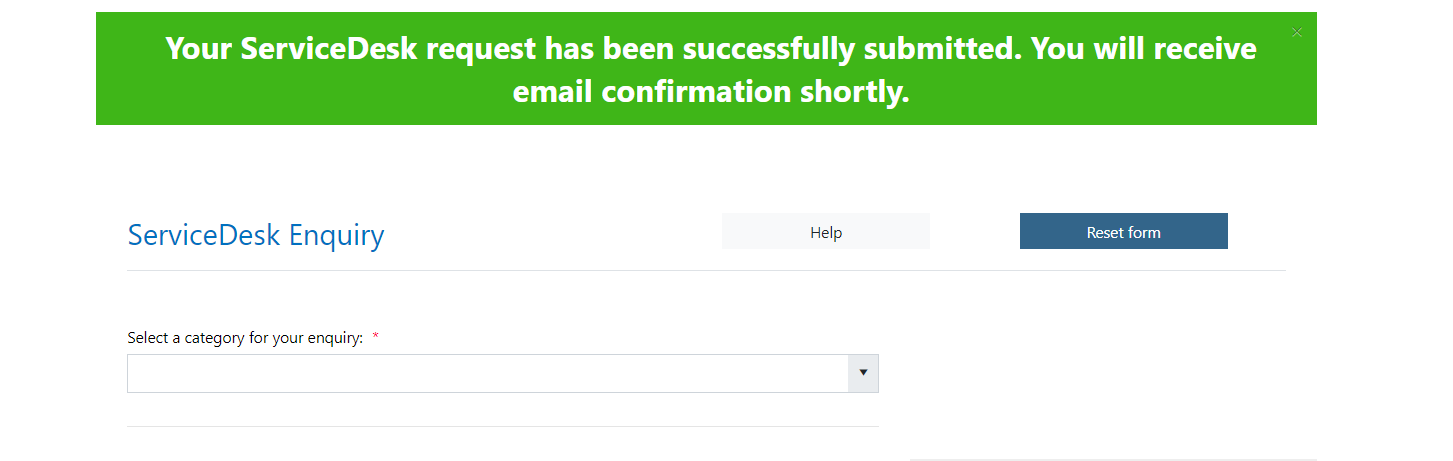Click the word 'Your' starting the banner

pos(199,48)
